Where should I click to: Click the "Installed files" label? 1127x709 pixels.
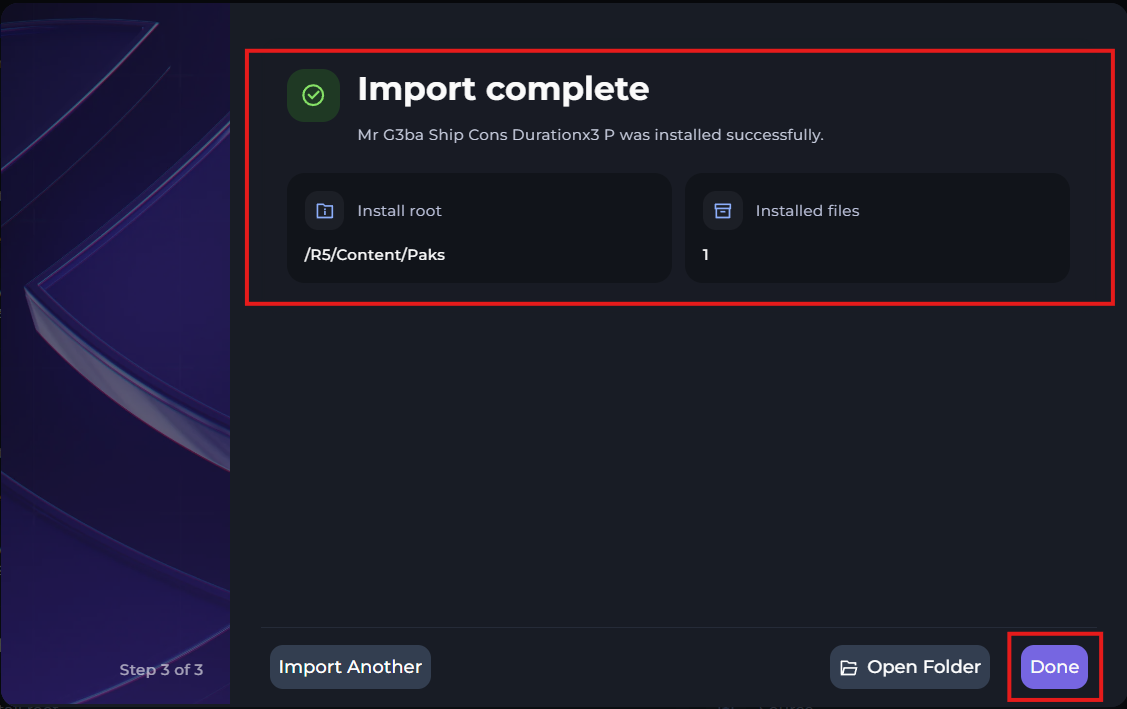pyautogui.click(x=807, y=211)
